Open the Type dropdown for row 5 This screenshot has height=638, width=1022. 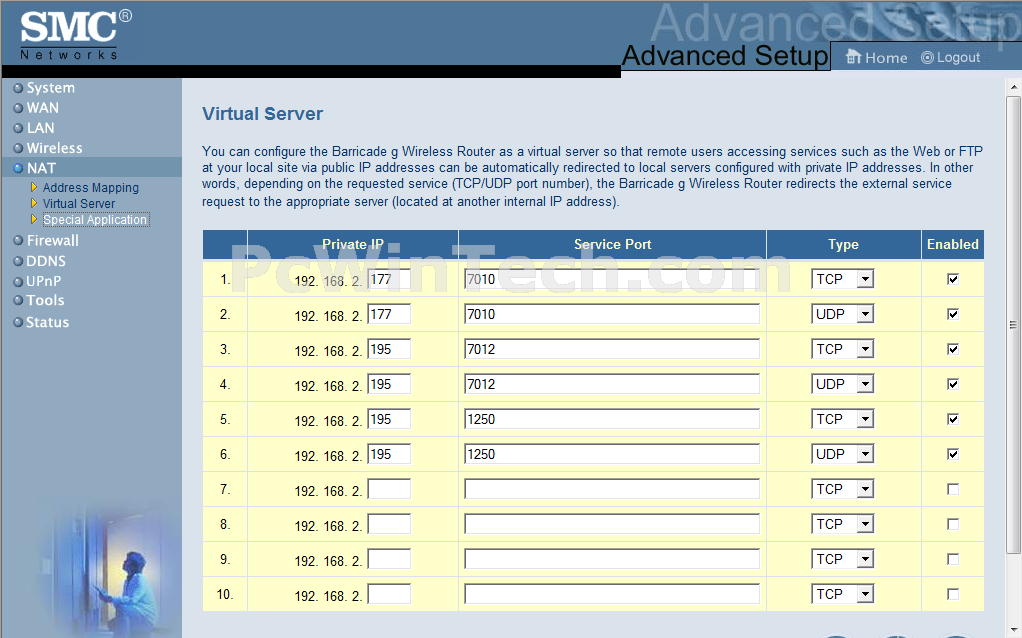pyautogui.click(x=842, y=419)
